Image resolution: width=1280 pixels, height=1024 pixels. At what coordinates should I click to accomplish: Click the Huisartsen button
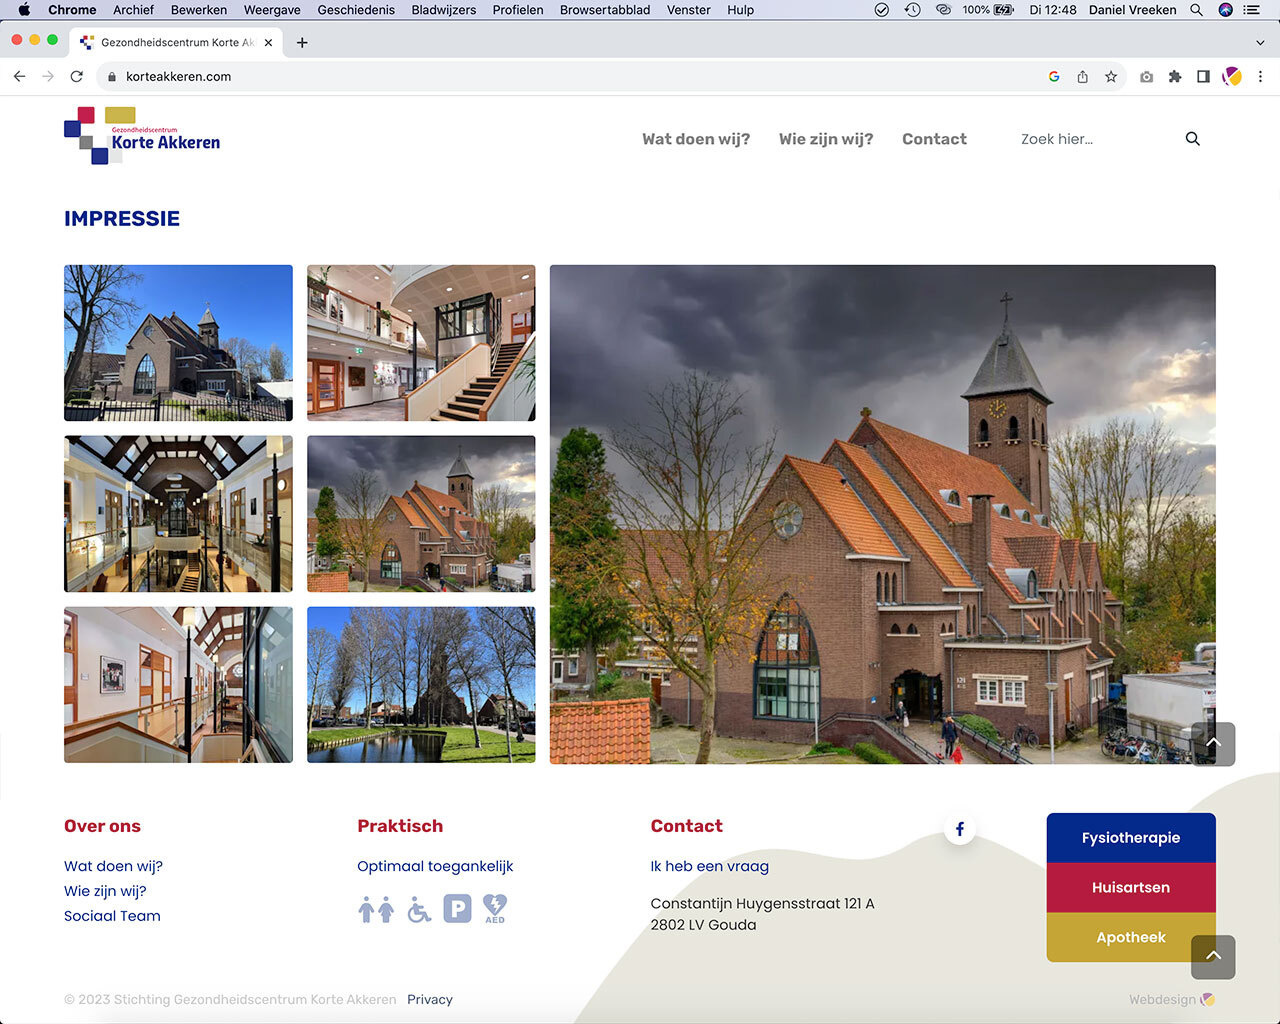1131,887
